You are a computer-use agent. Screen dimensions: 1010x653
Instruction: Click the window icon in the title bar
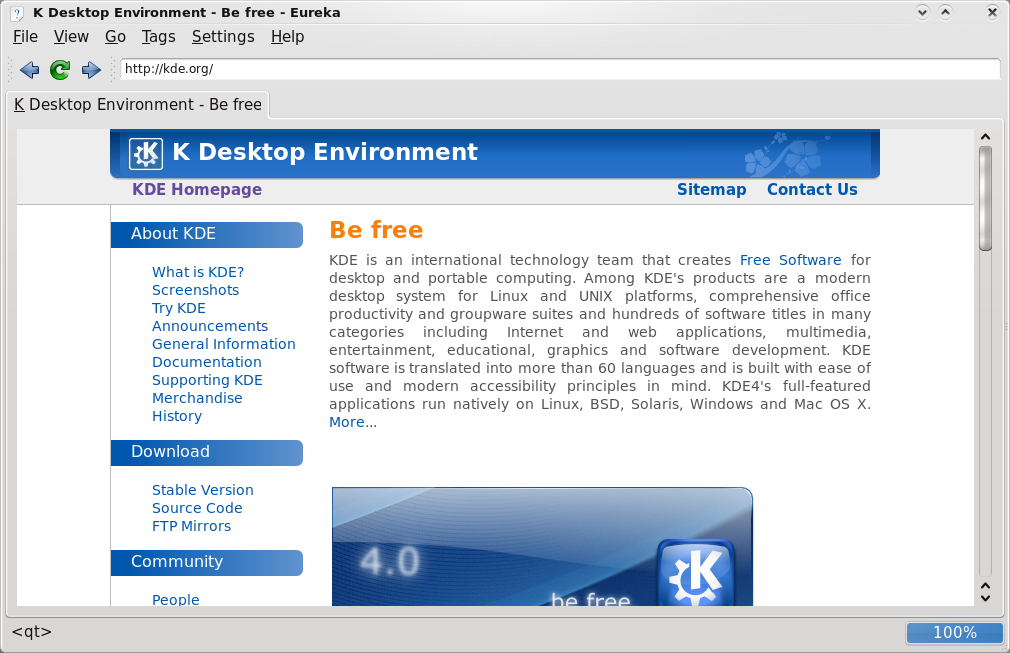[17, 13]
